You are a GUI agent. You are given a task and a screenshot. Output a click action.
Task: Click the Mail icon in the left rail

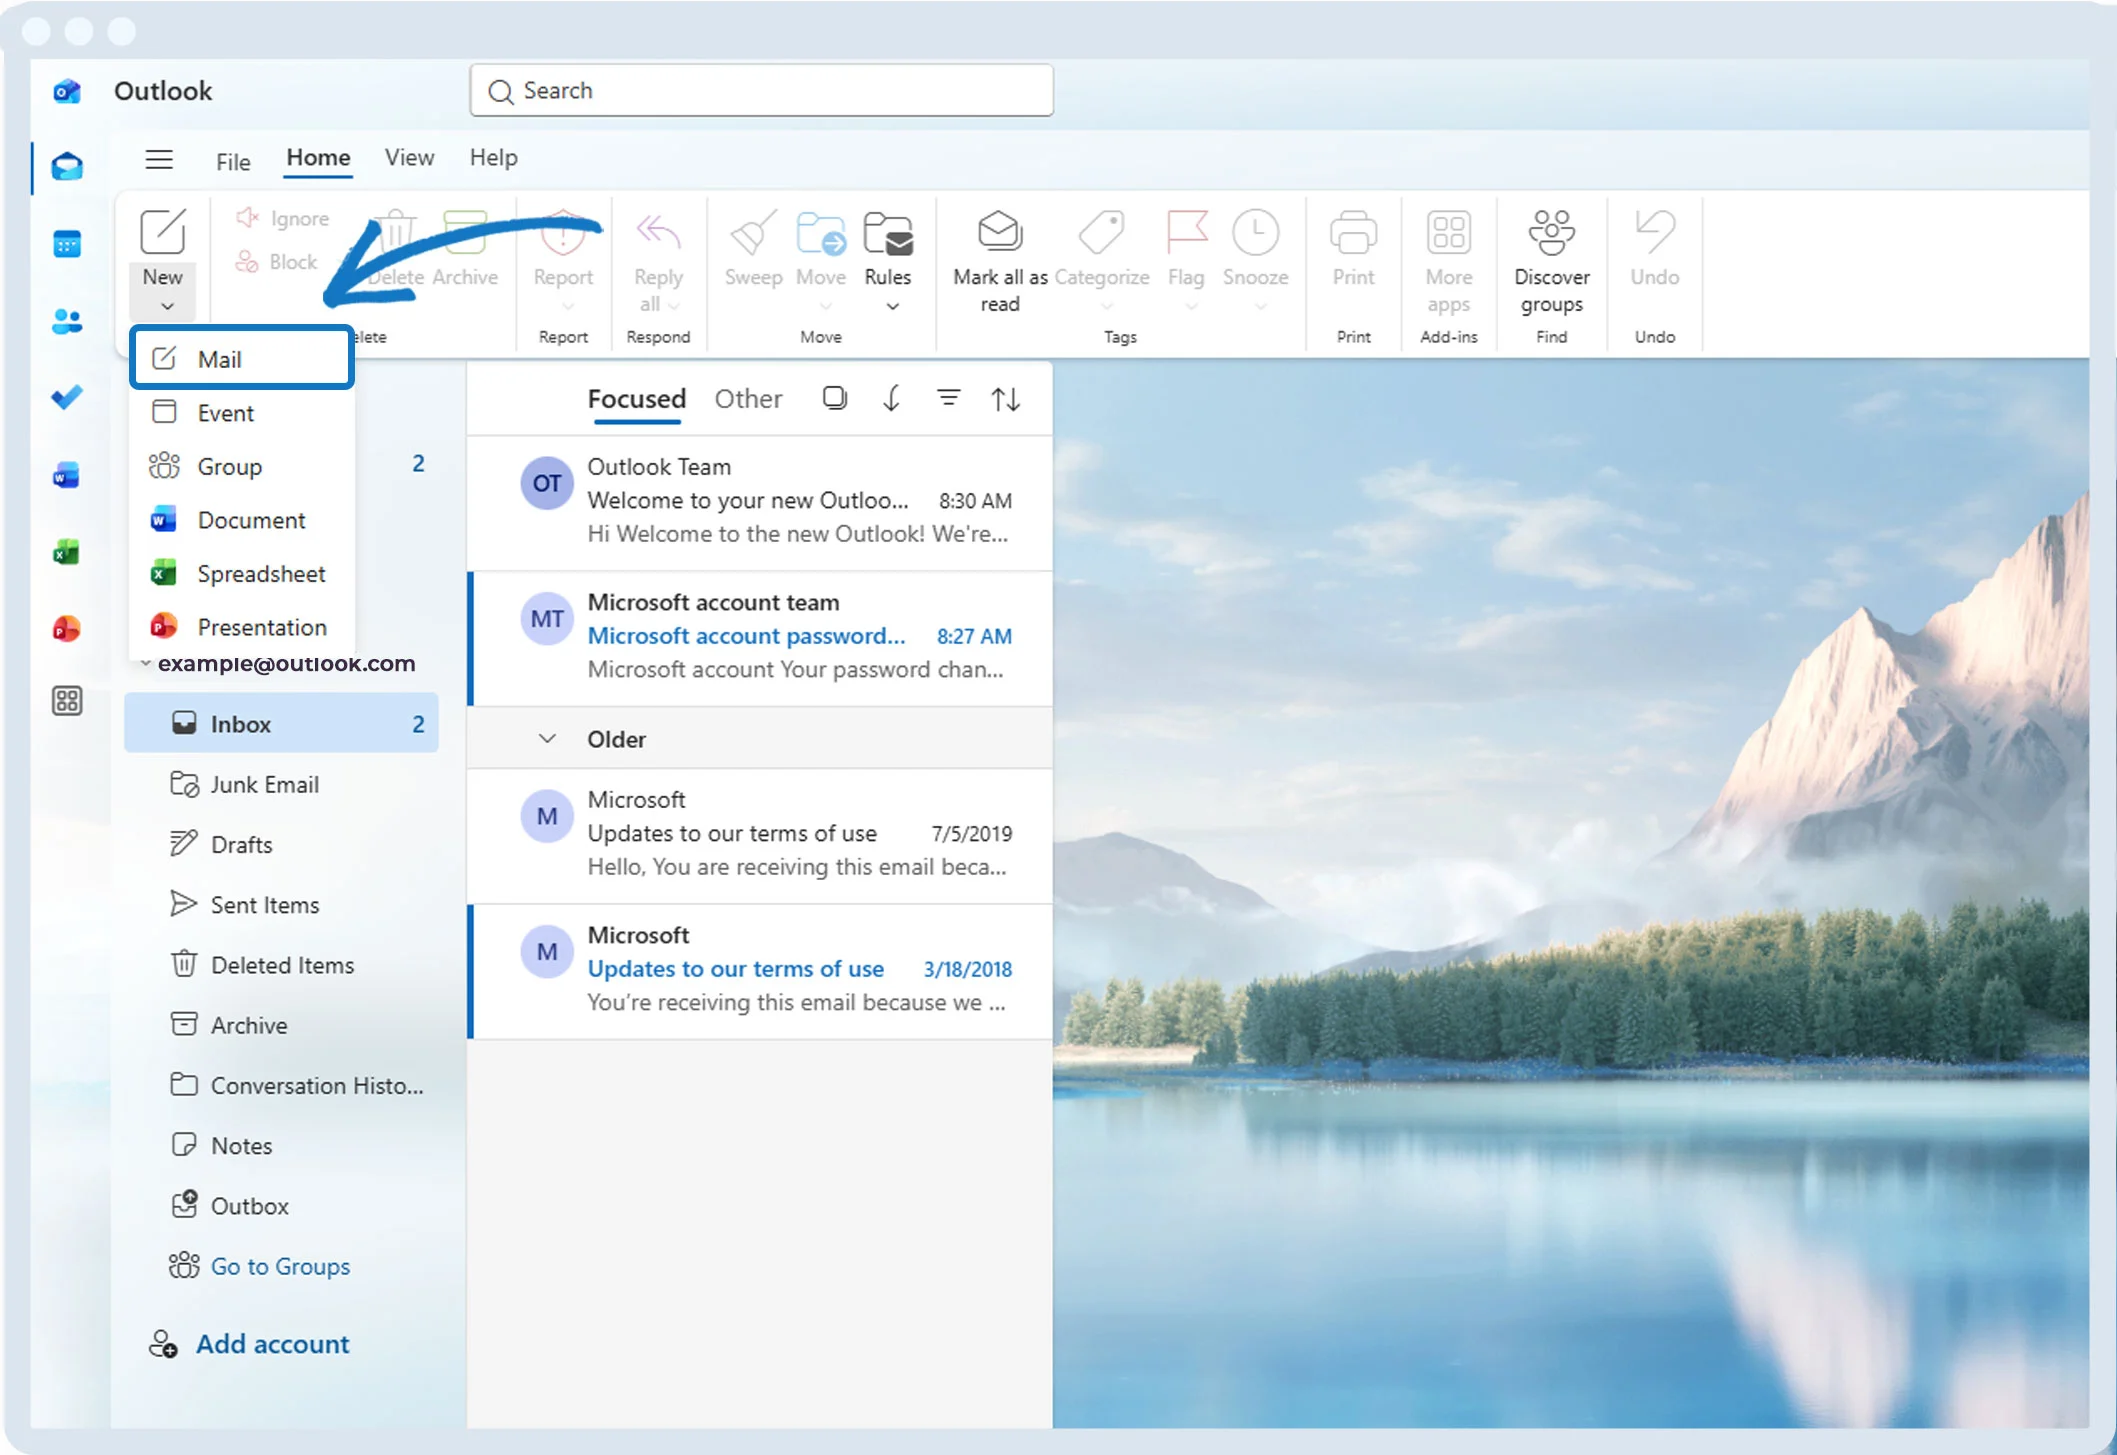[x=67, y=166]
